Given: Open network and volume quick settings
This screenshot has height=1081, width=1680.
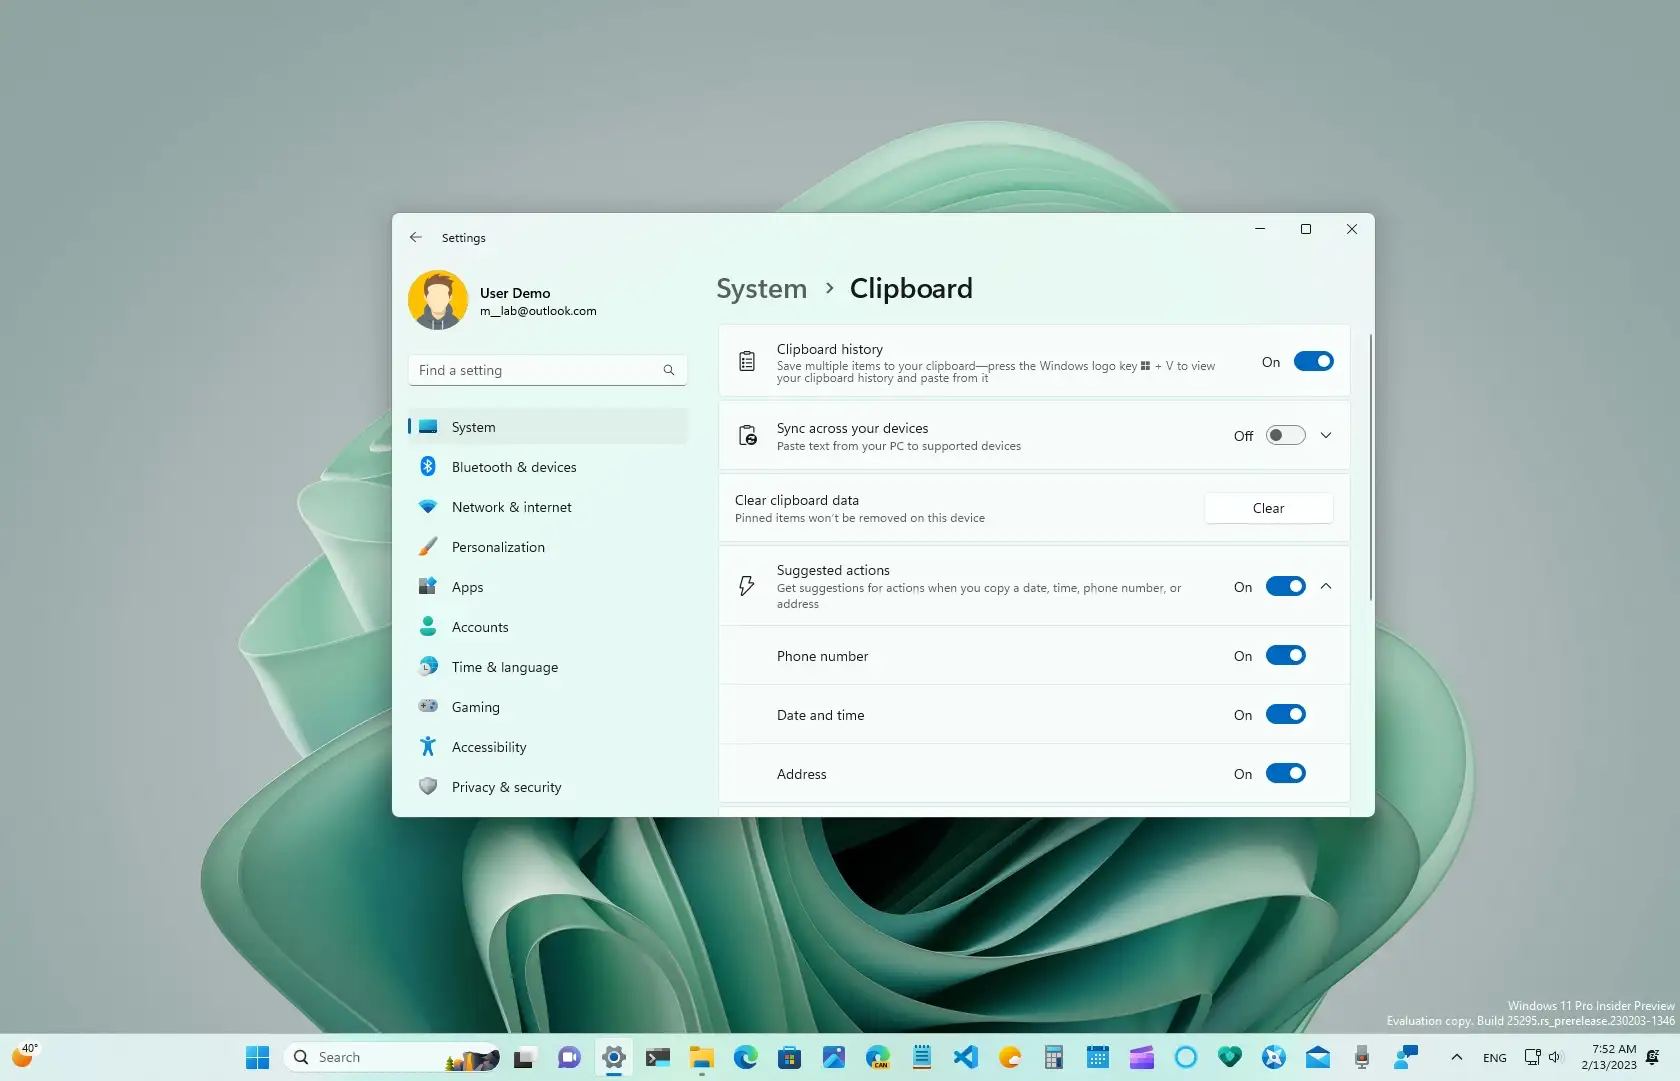Looking at the screenshot, I should [1543, 1057].
